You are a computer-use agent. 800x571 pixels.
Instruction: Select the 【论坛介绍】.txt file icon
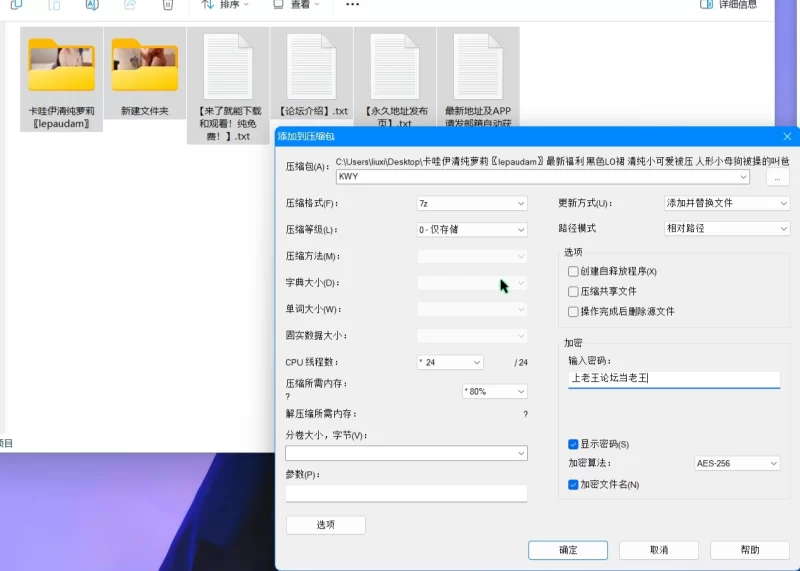[311, 67]
